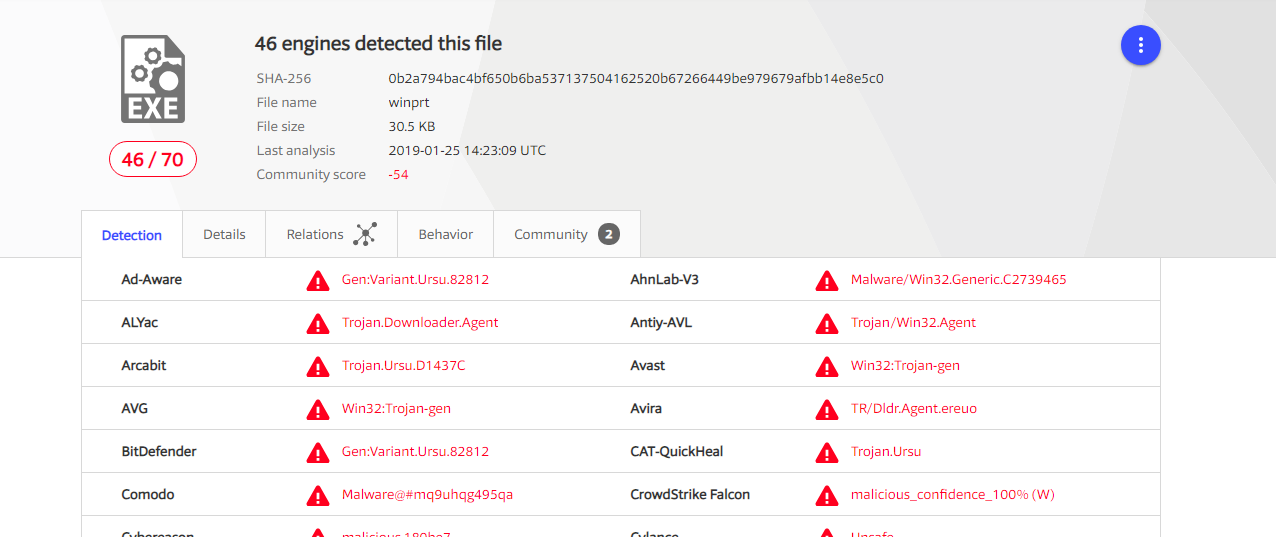Click the 46 / 70 detection score badge
This screenshot has height=537, width=1276.
(153, 159)
